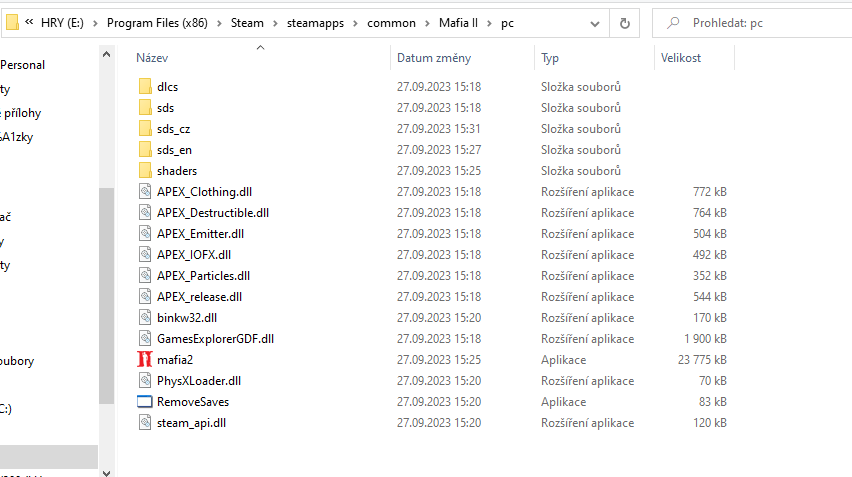This screenshot has width=852, height=477.
Task: Navigate to steamapps breadcrumb
Action: pos(315,23)
